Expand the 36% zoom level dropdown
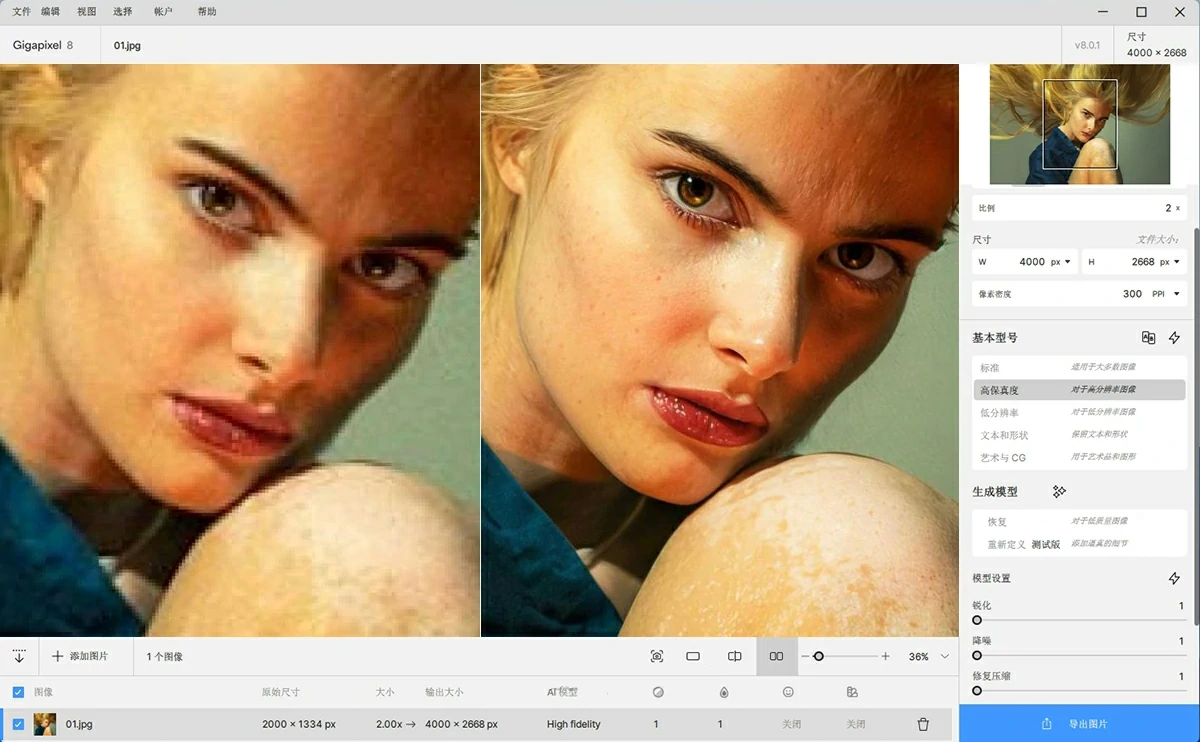 point(945,656)
